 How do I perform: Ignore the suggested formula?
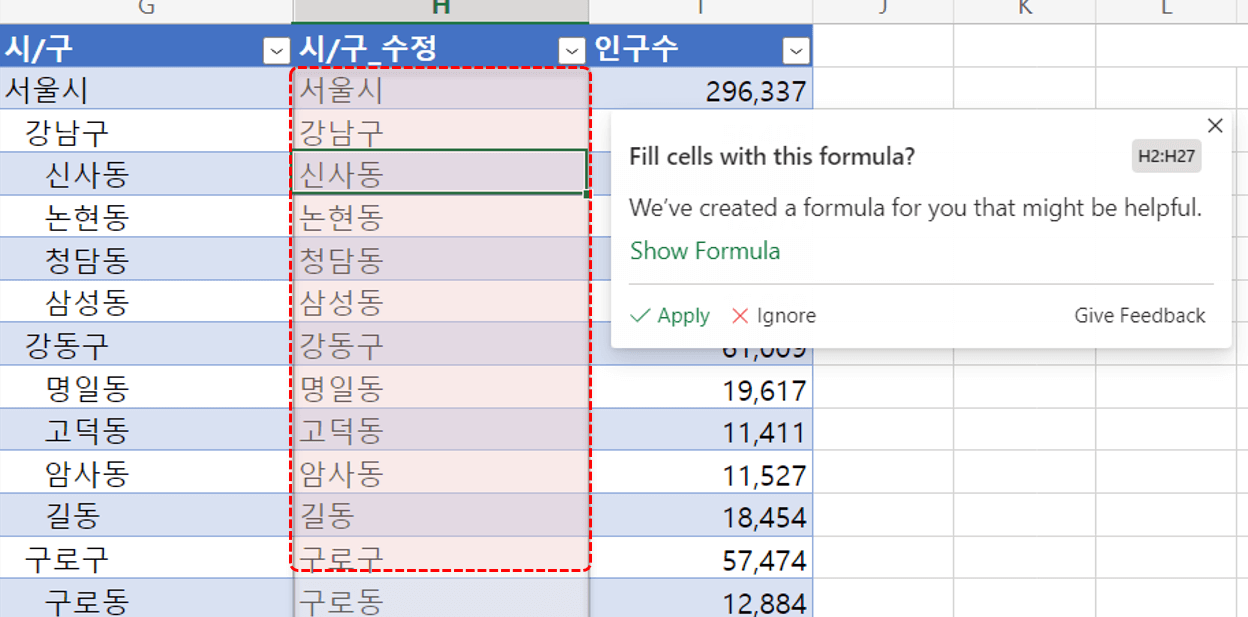pos(774,316)
